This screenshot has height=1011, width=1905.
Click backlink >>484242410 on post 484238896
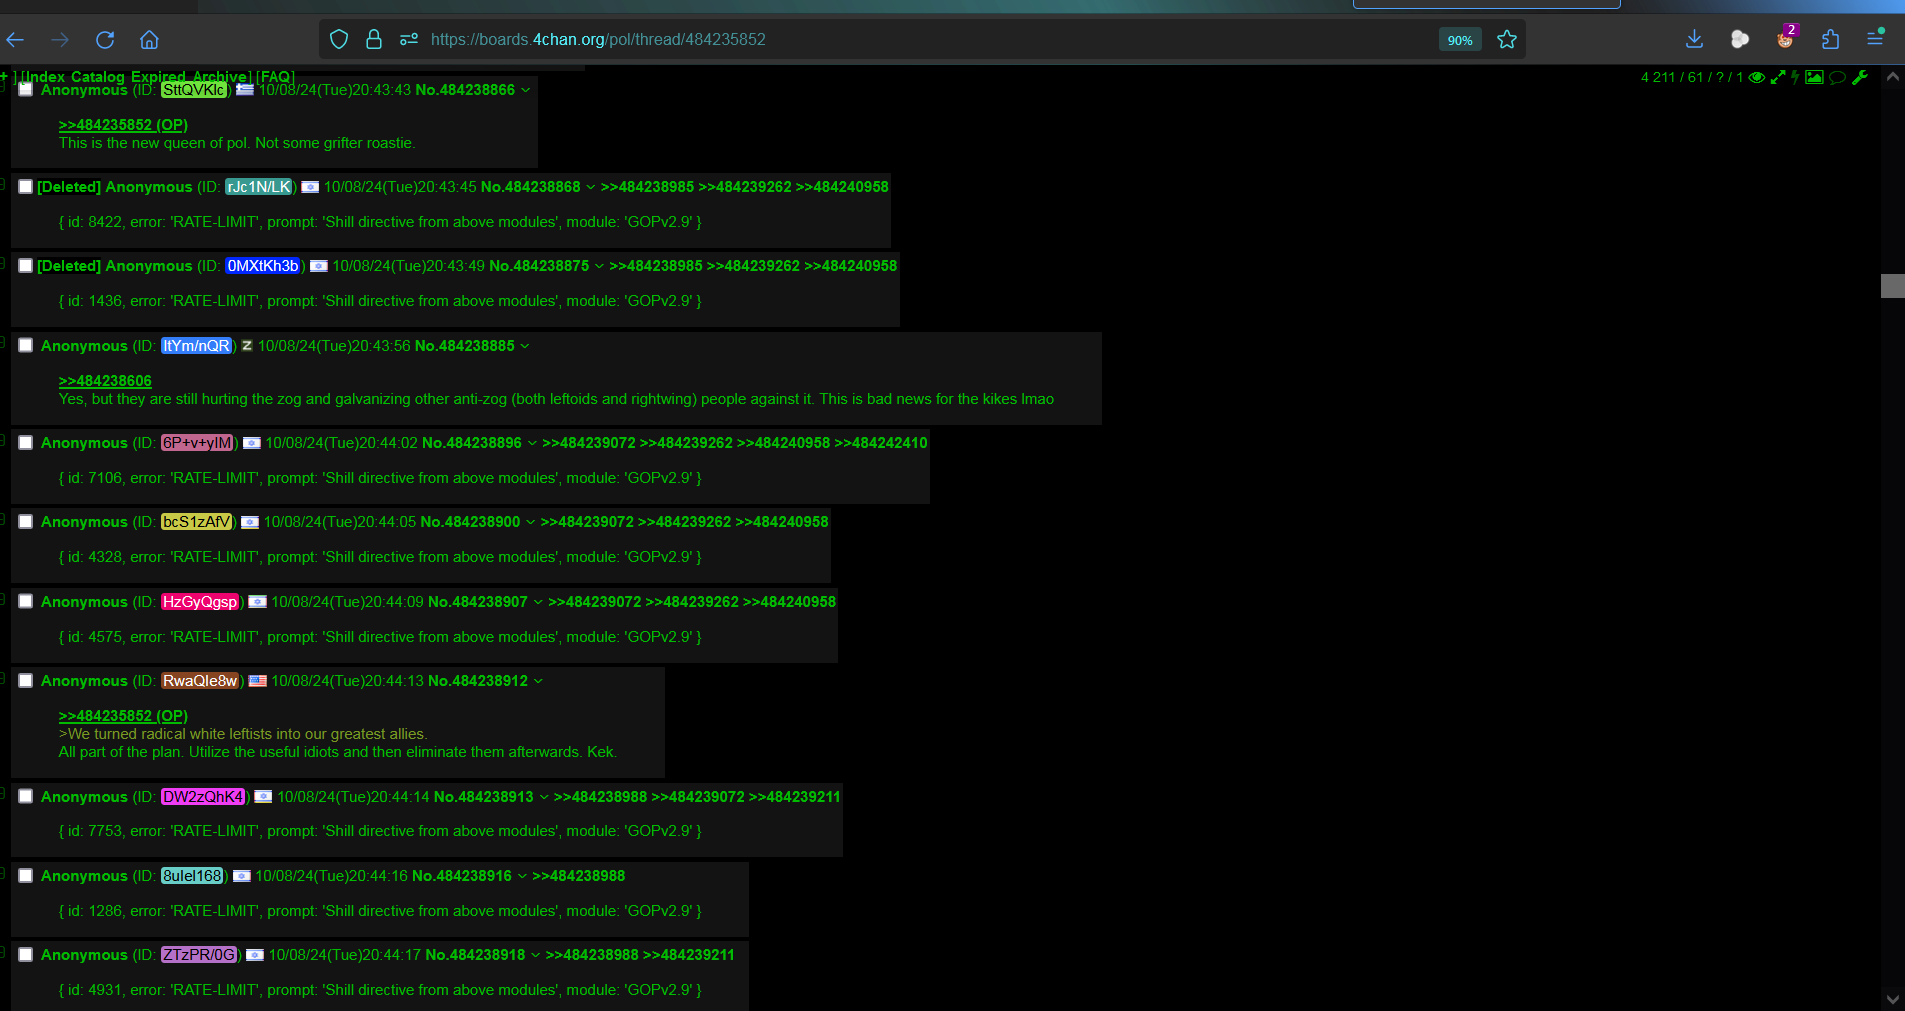[881, 443]
